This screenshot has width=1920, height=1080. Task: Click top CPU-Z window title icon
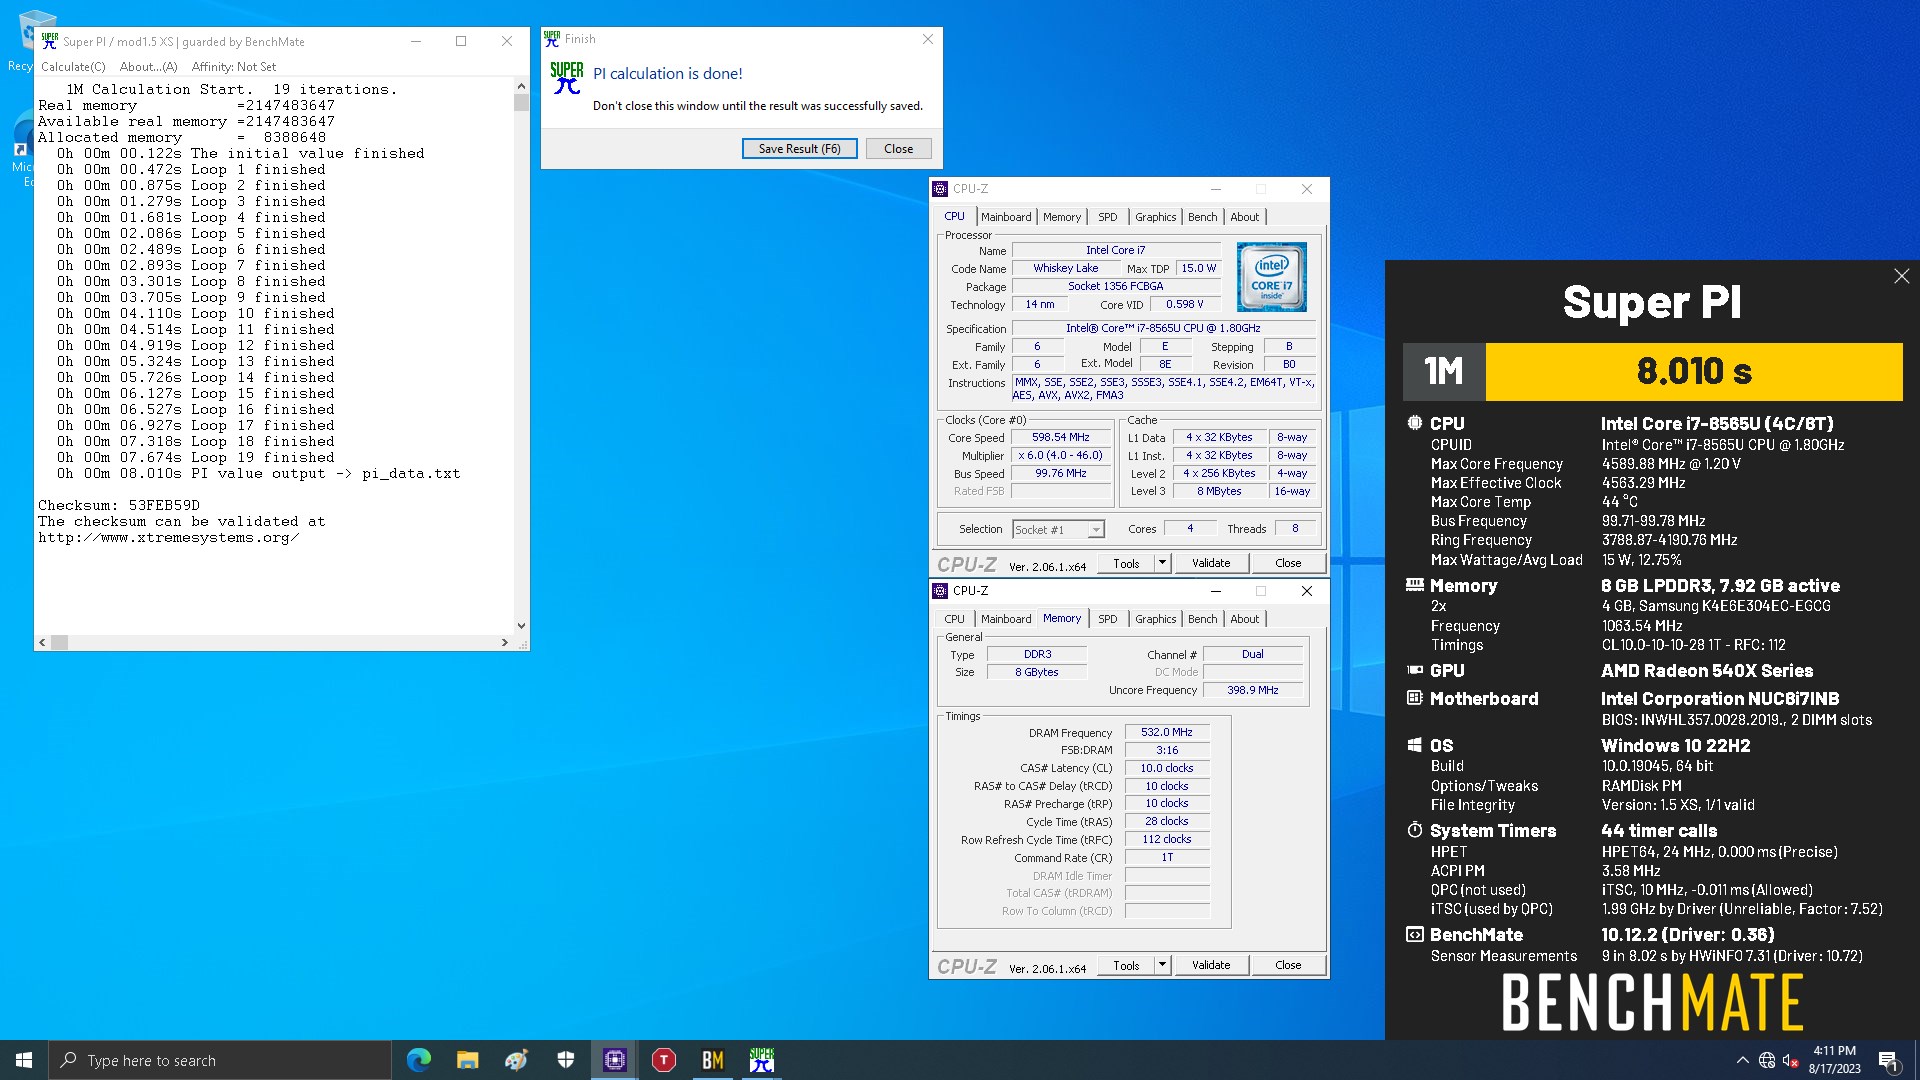click(940, 189)
